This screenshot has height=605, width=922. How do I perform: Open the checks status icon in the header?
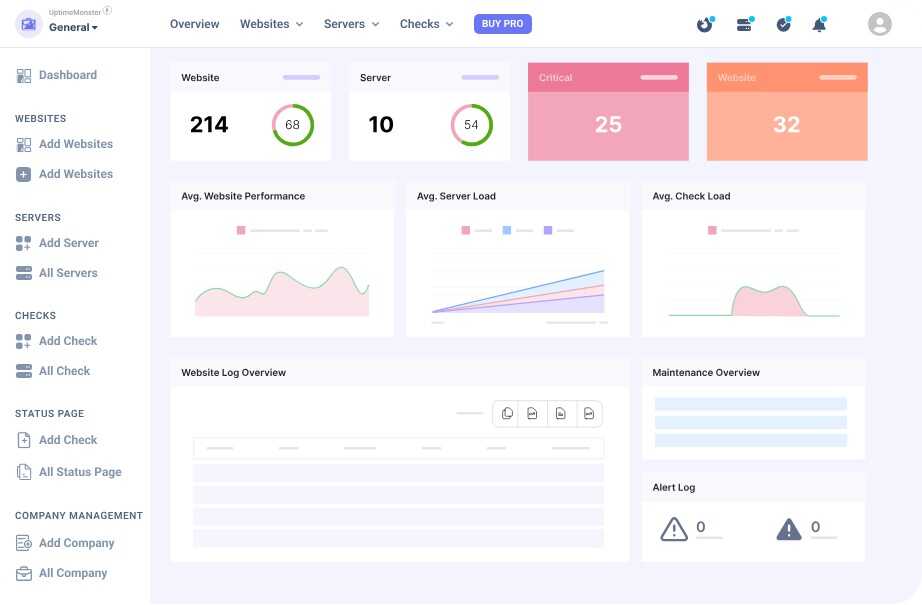(x=783, y=24)
